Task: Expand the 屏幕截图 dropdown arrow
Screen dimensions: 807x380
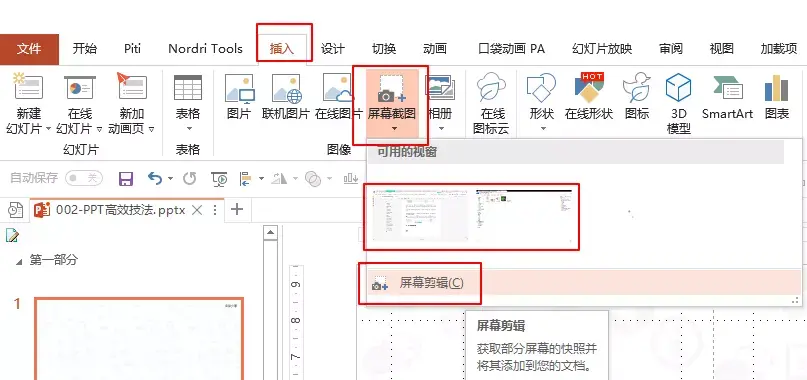Action: pos(394,129)
